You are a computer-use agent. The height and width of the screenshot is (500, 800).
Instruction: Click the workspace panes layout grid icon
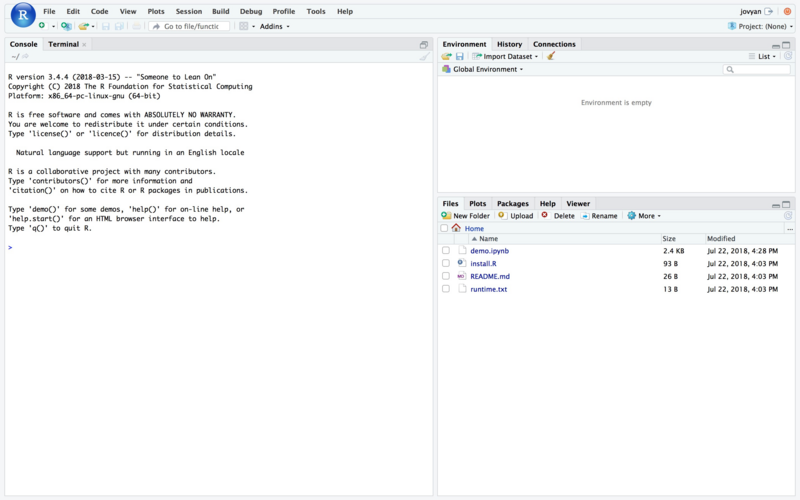[243, 26]
